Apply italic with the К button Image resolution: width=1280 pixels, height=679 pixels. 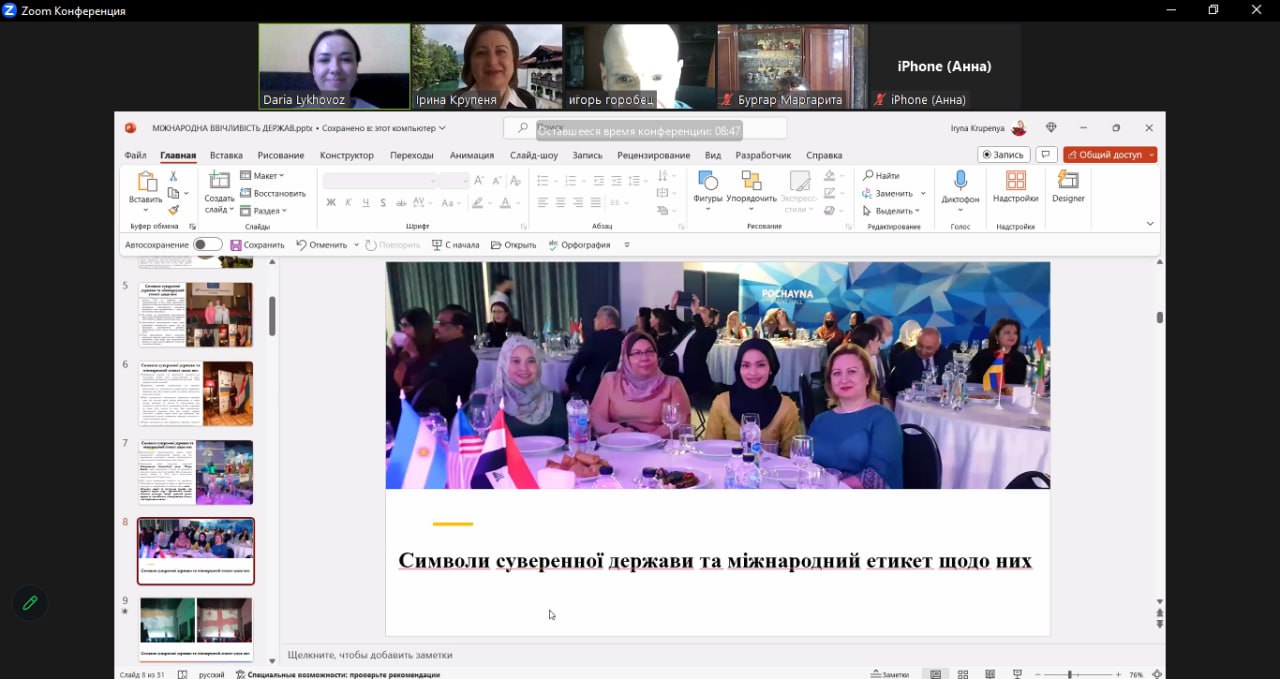pyautogui.click(x=349, y=202)
